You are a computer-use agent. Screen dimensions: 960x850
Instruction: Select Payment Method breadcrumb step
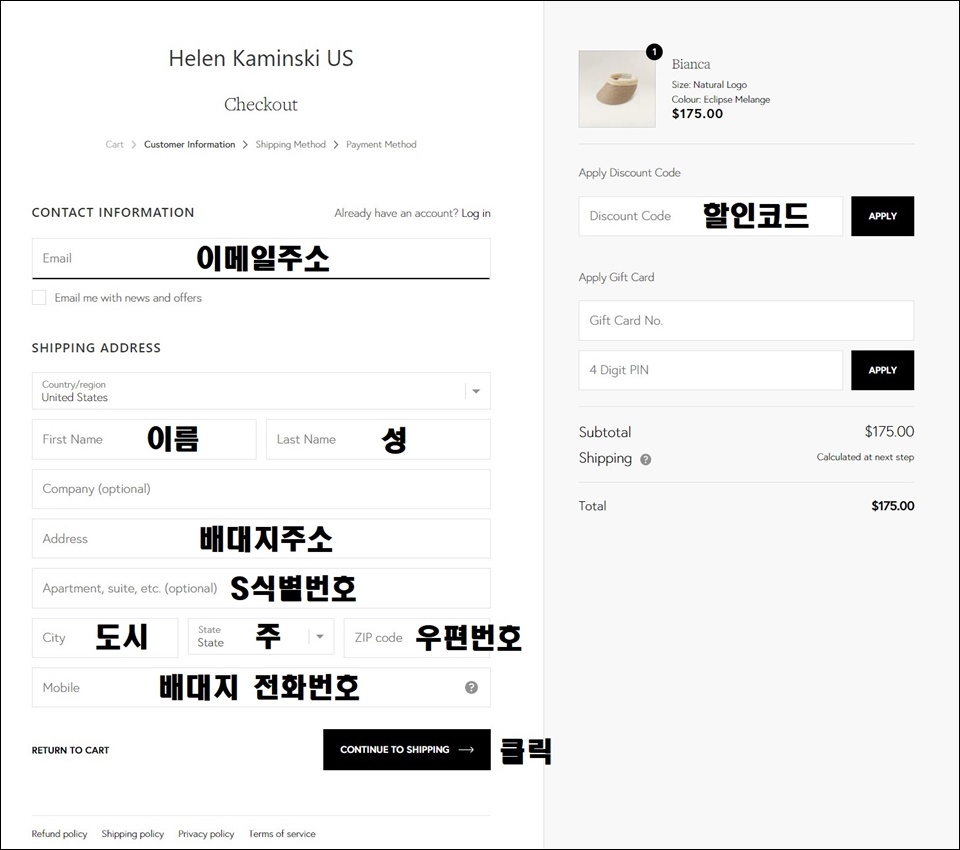pyautogui.click(x=381, y=145)
